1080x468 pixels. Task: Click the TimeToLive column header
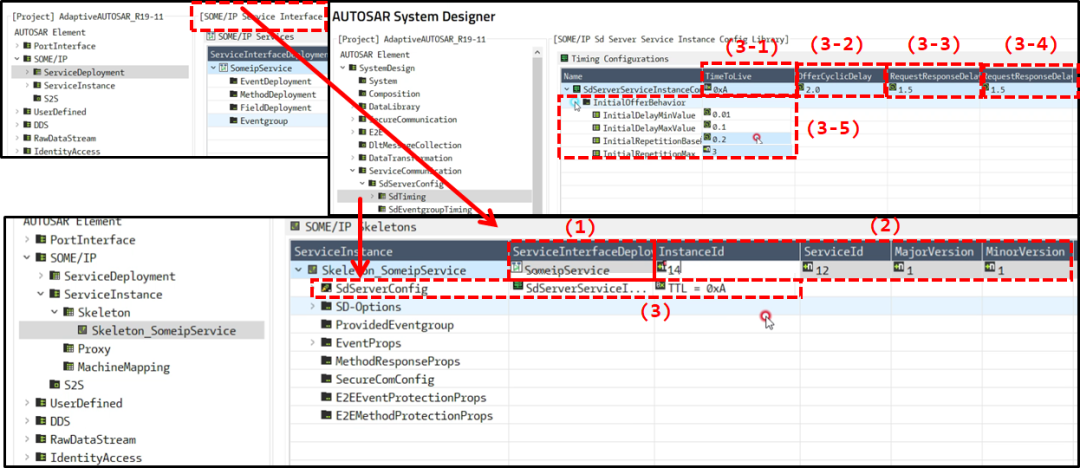point(748,75)
